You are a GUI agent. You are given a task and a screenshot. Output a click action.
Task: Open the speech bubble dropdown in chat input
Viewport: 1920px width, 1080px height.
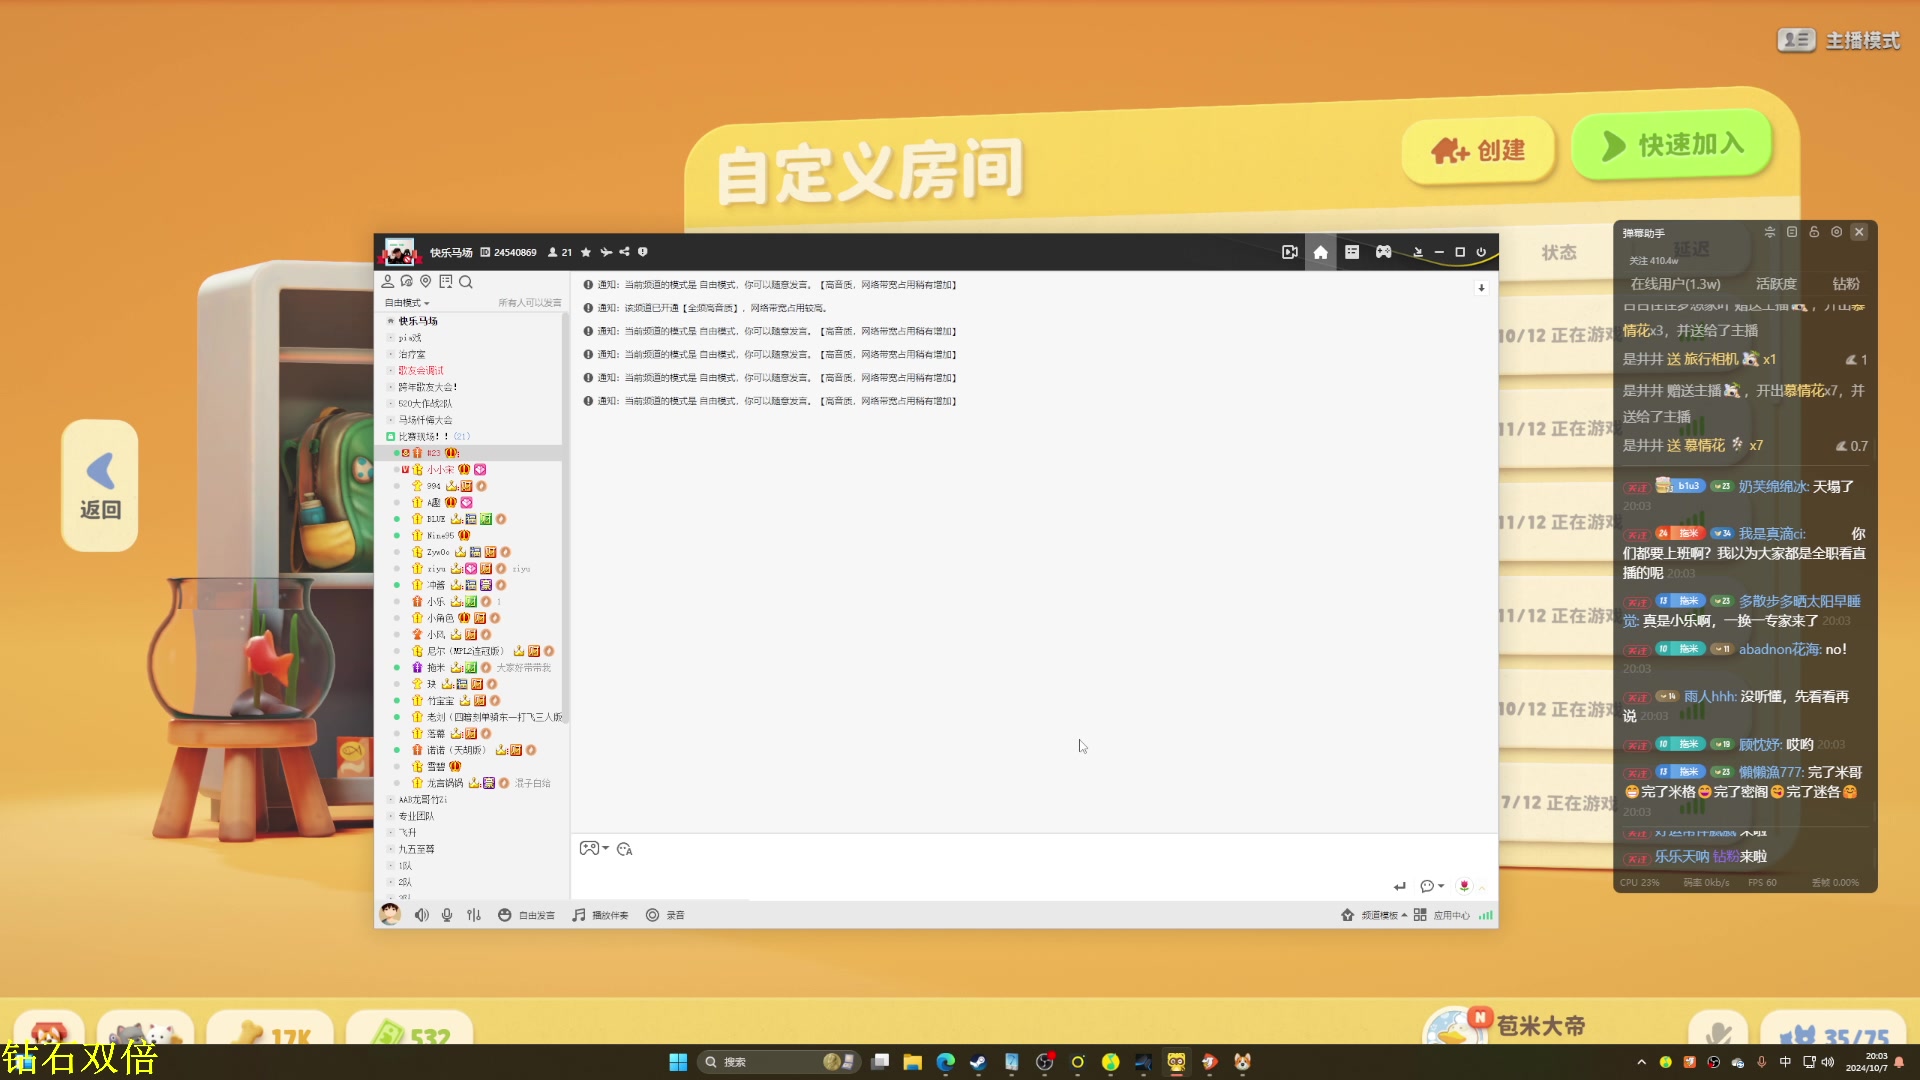[x=1432, y=886]
